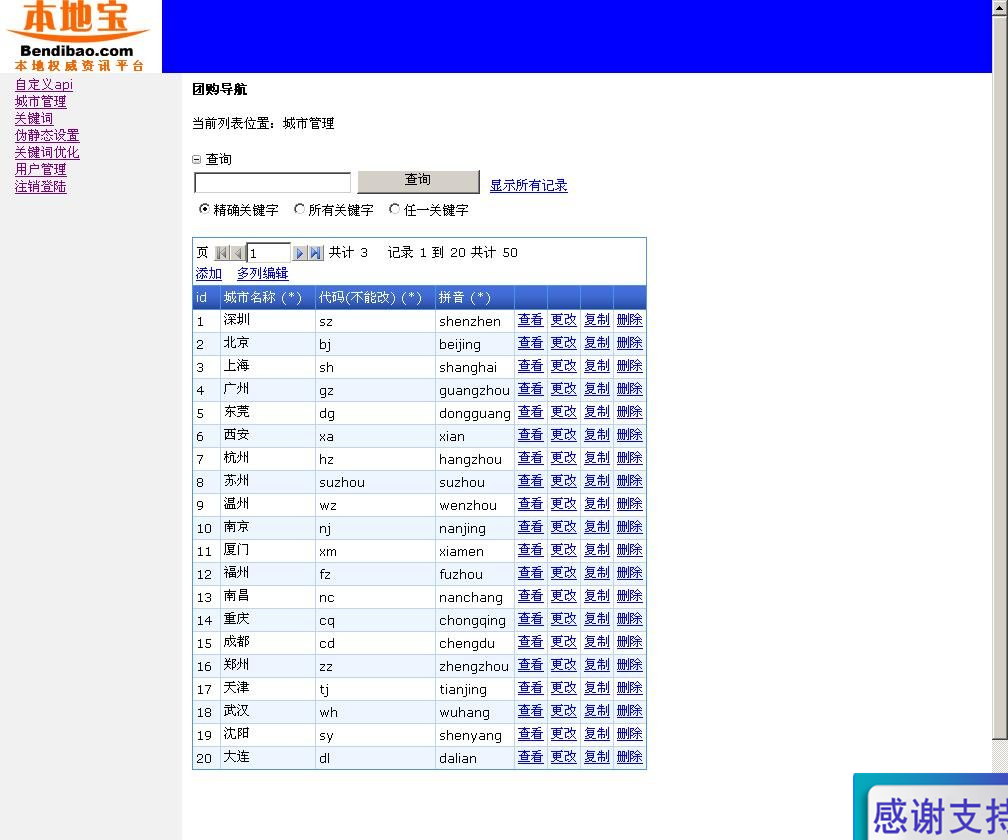Screen dimensions: 1008x840
Task: Go to previous page arrow icon
Action: point(237,253)
